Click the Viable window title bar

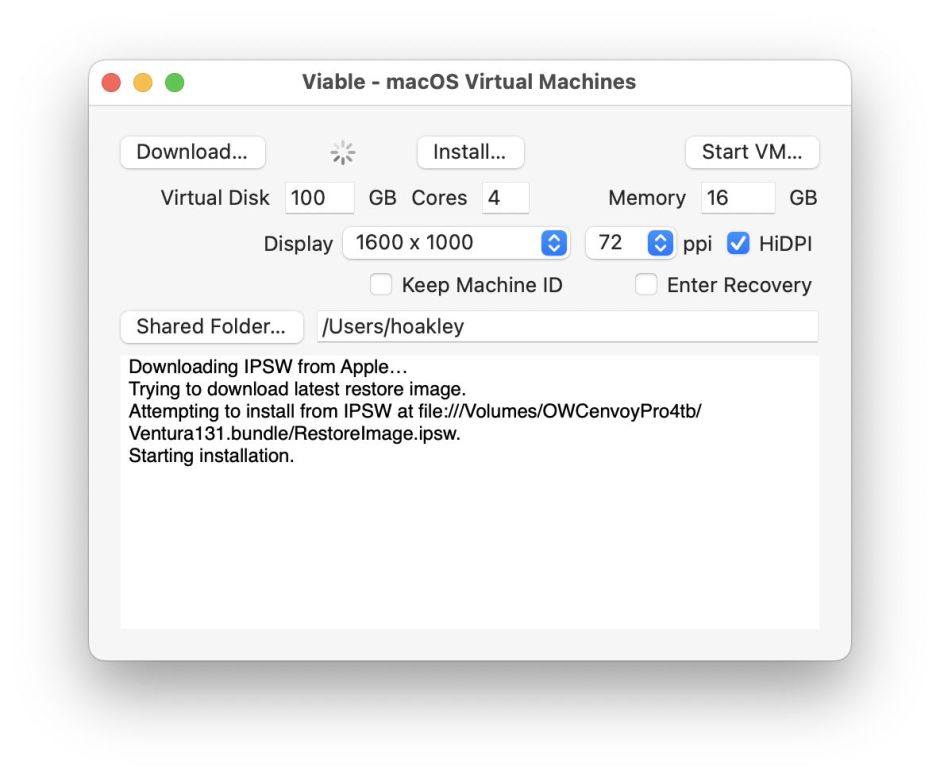click(x=468, y=82)
